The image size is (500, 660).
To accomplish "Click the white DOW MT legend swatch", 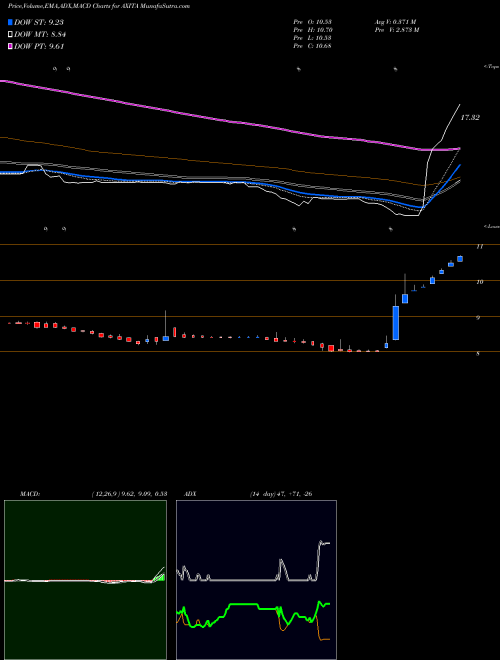I will [x=10, y=35].
